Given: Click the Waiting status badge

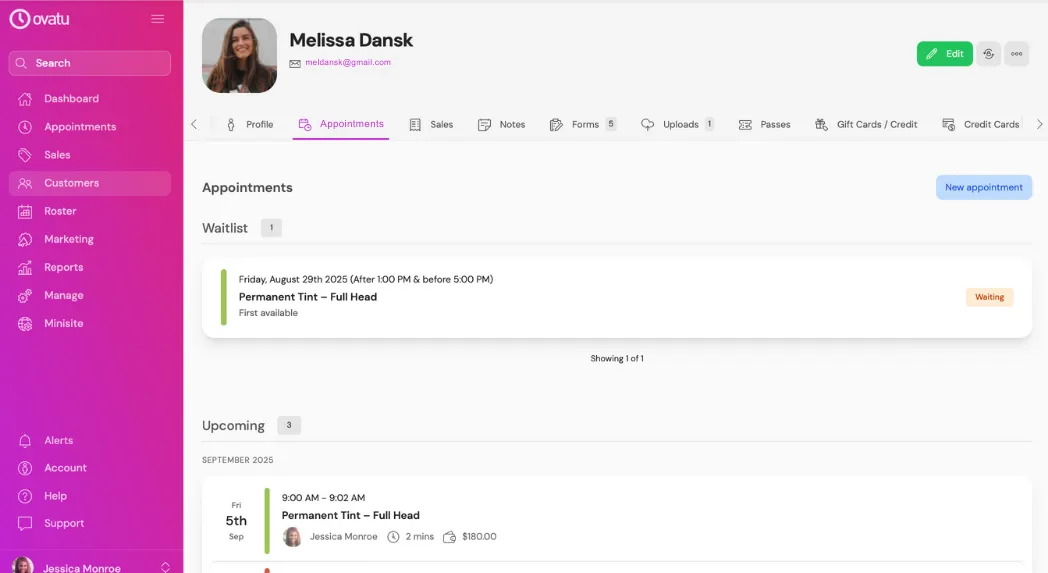Looking at the screenshot, I should point(989,297).
